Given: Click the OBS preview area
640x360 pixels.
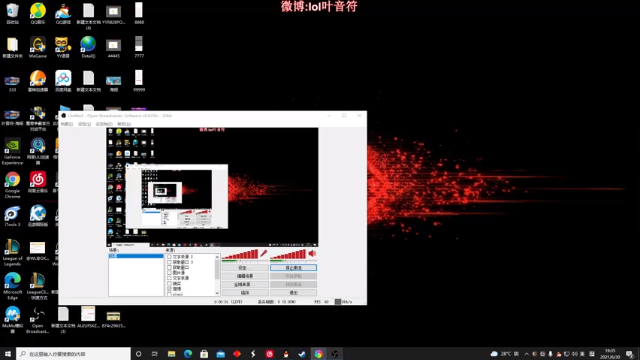Looking at the screenshot, I should point(212,187).
